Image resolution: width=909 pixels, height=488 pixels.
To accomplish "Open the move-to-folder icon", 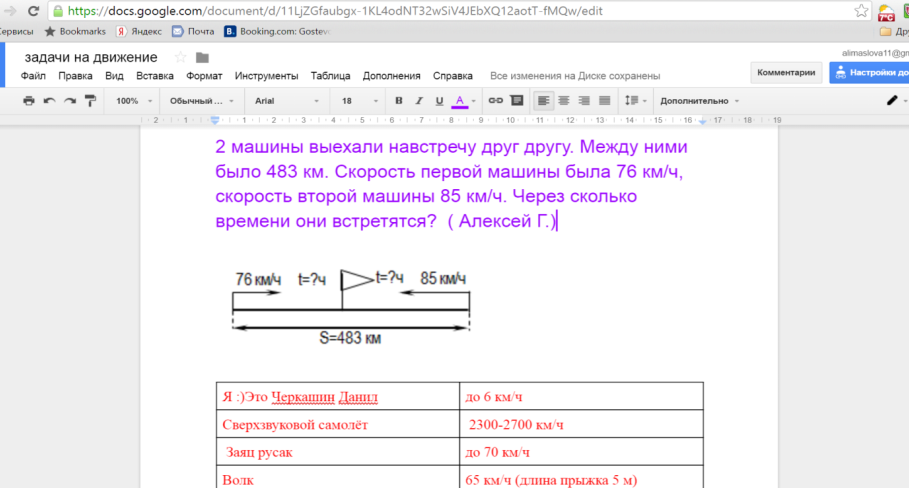I will [203, 57].
